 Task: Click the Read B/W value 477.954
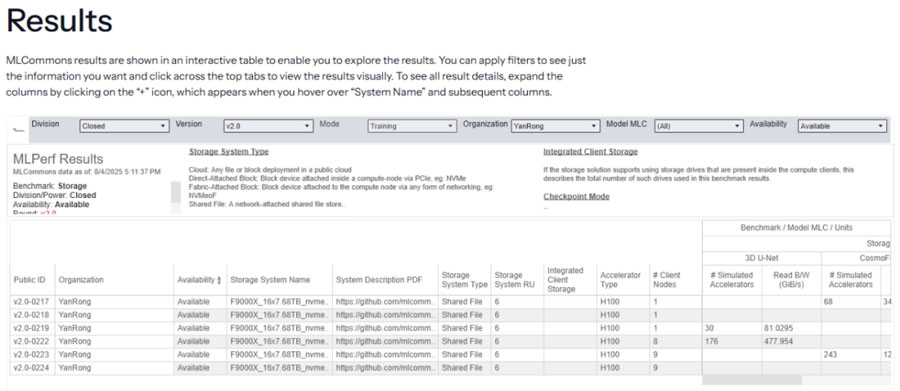pos(778,342)
